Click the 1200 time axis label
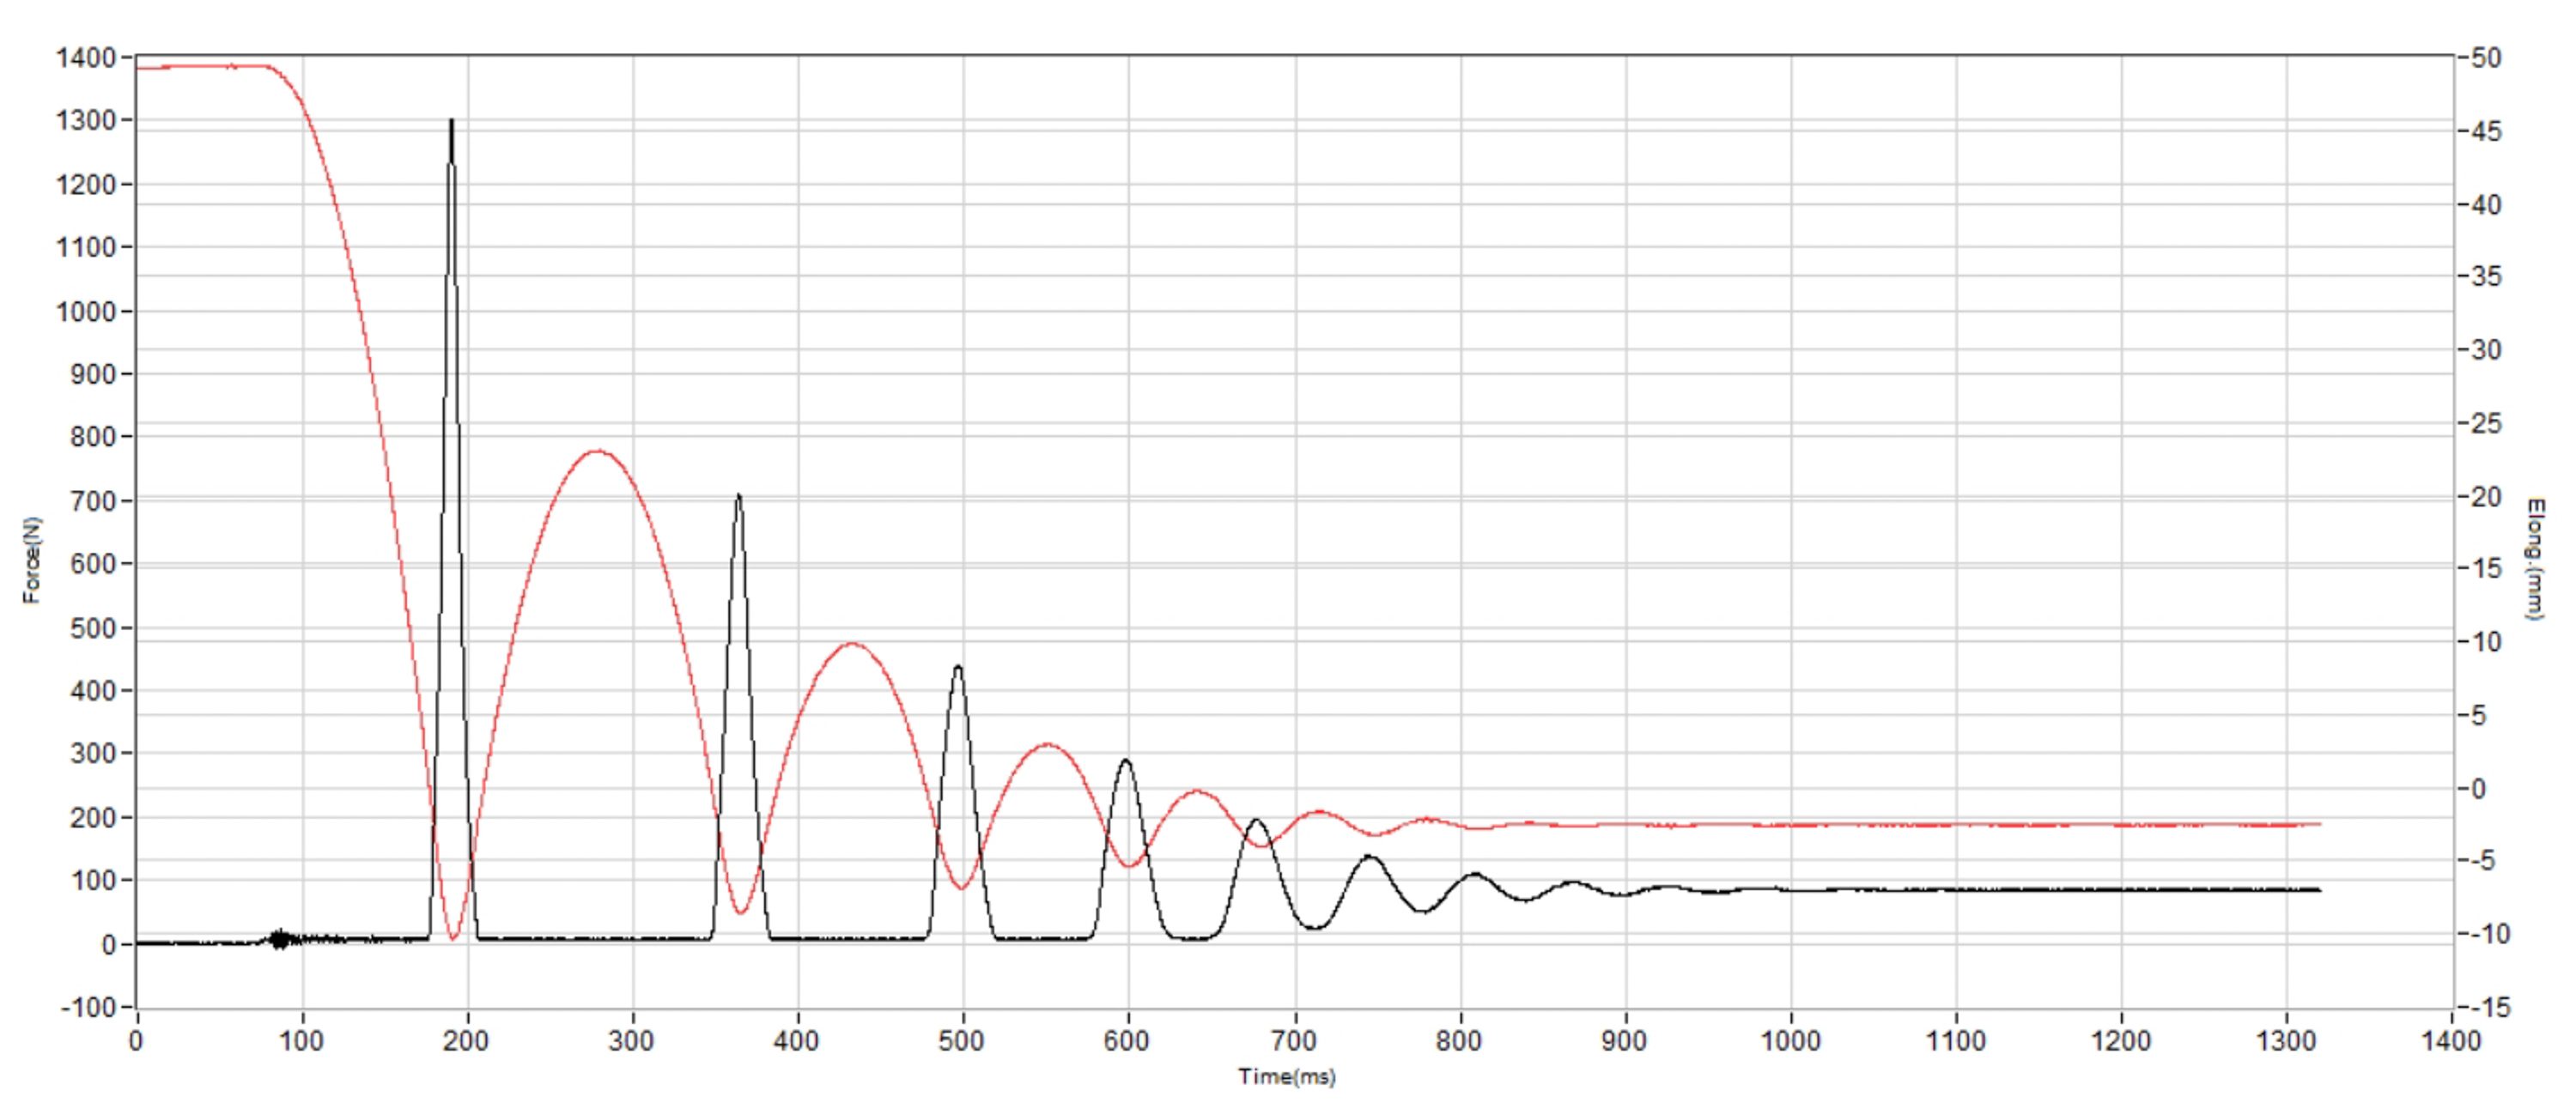2576x1115 pixels. 2121,1041
